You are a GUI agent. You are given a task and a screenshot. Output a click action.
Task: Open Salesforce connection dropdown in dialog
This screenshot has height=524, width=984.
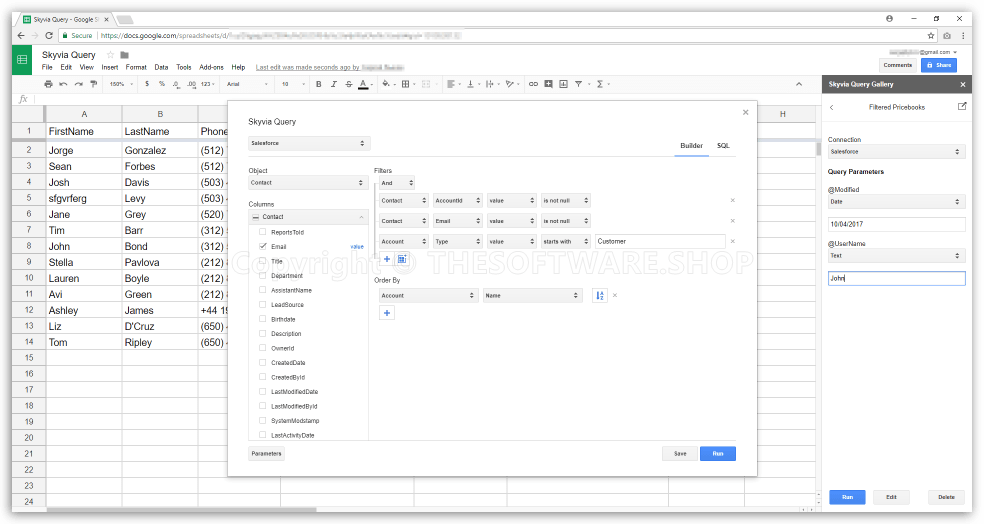coord(309,144)
